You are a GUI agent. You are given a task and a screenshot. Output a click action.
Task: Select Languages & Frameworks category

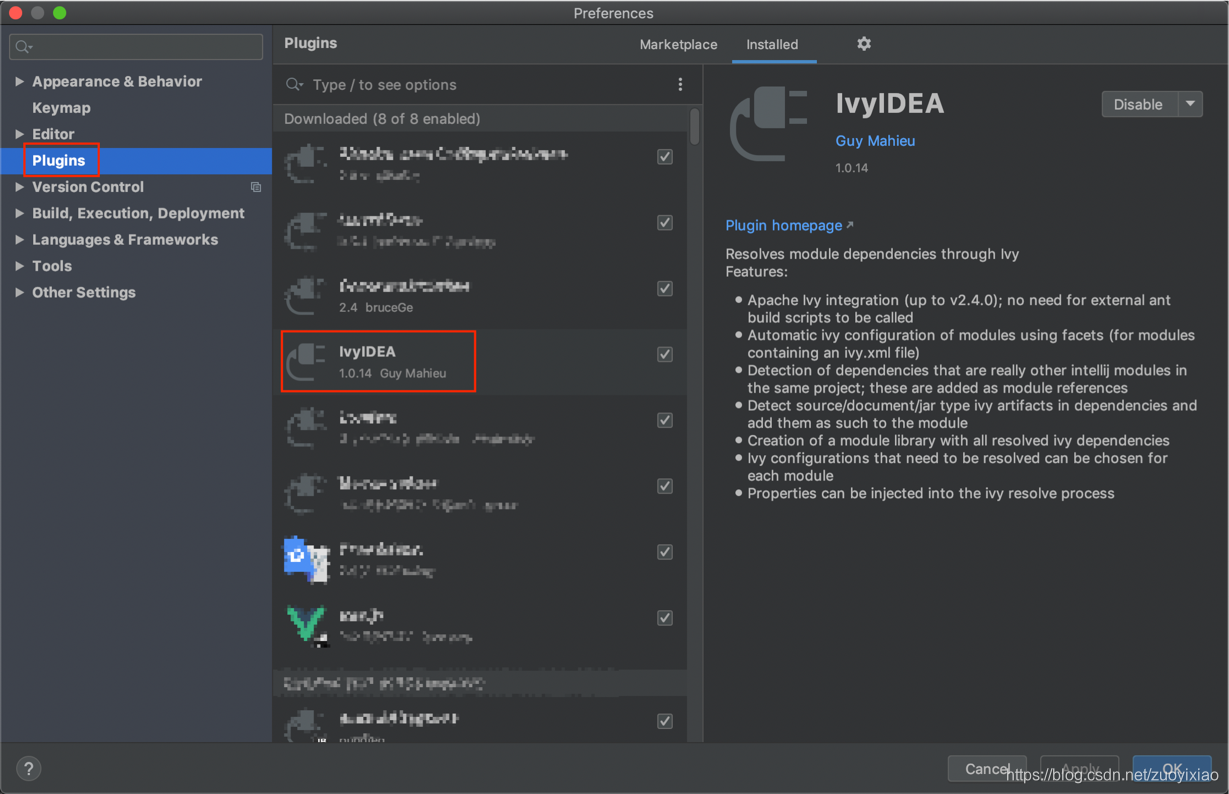[125, 240]
